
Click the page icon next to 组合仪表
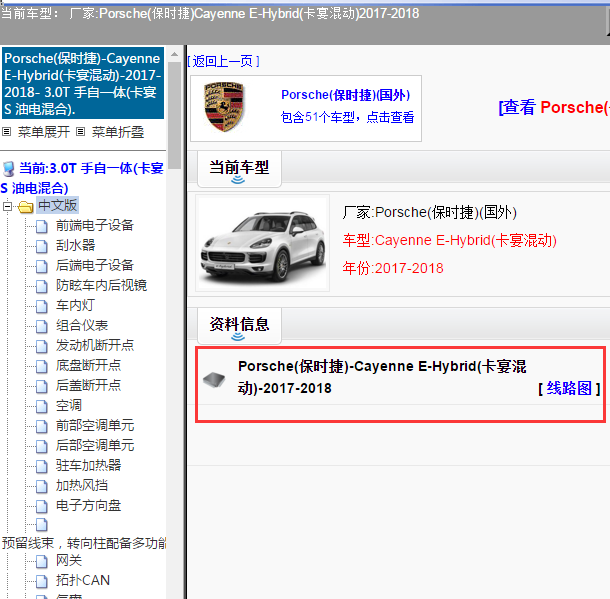pos(42,326)
